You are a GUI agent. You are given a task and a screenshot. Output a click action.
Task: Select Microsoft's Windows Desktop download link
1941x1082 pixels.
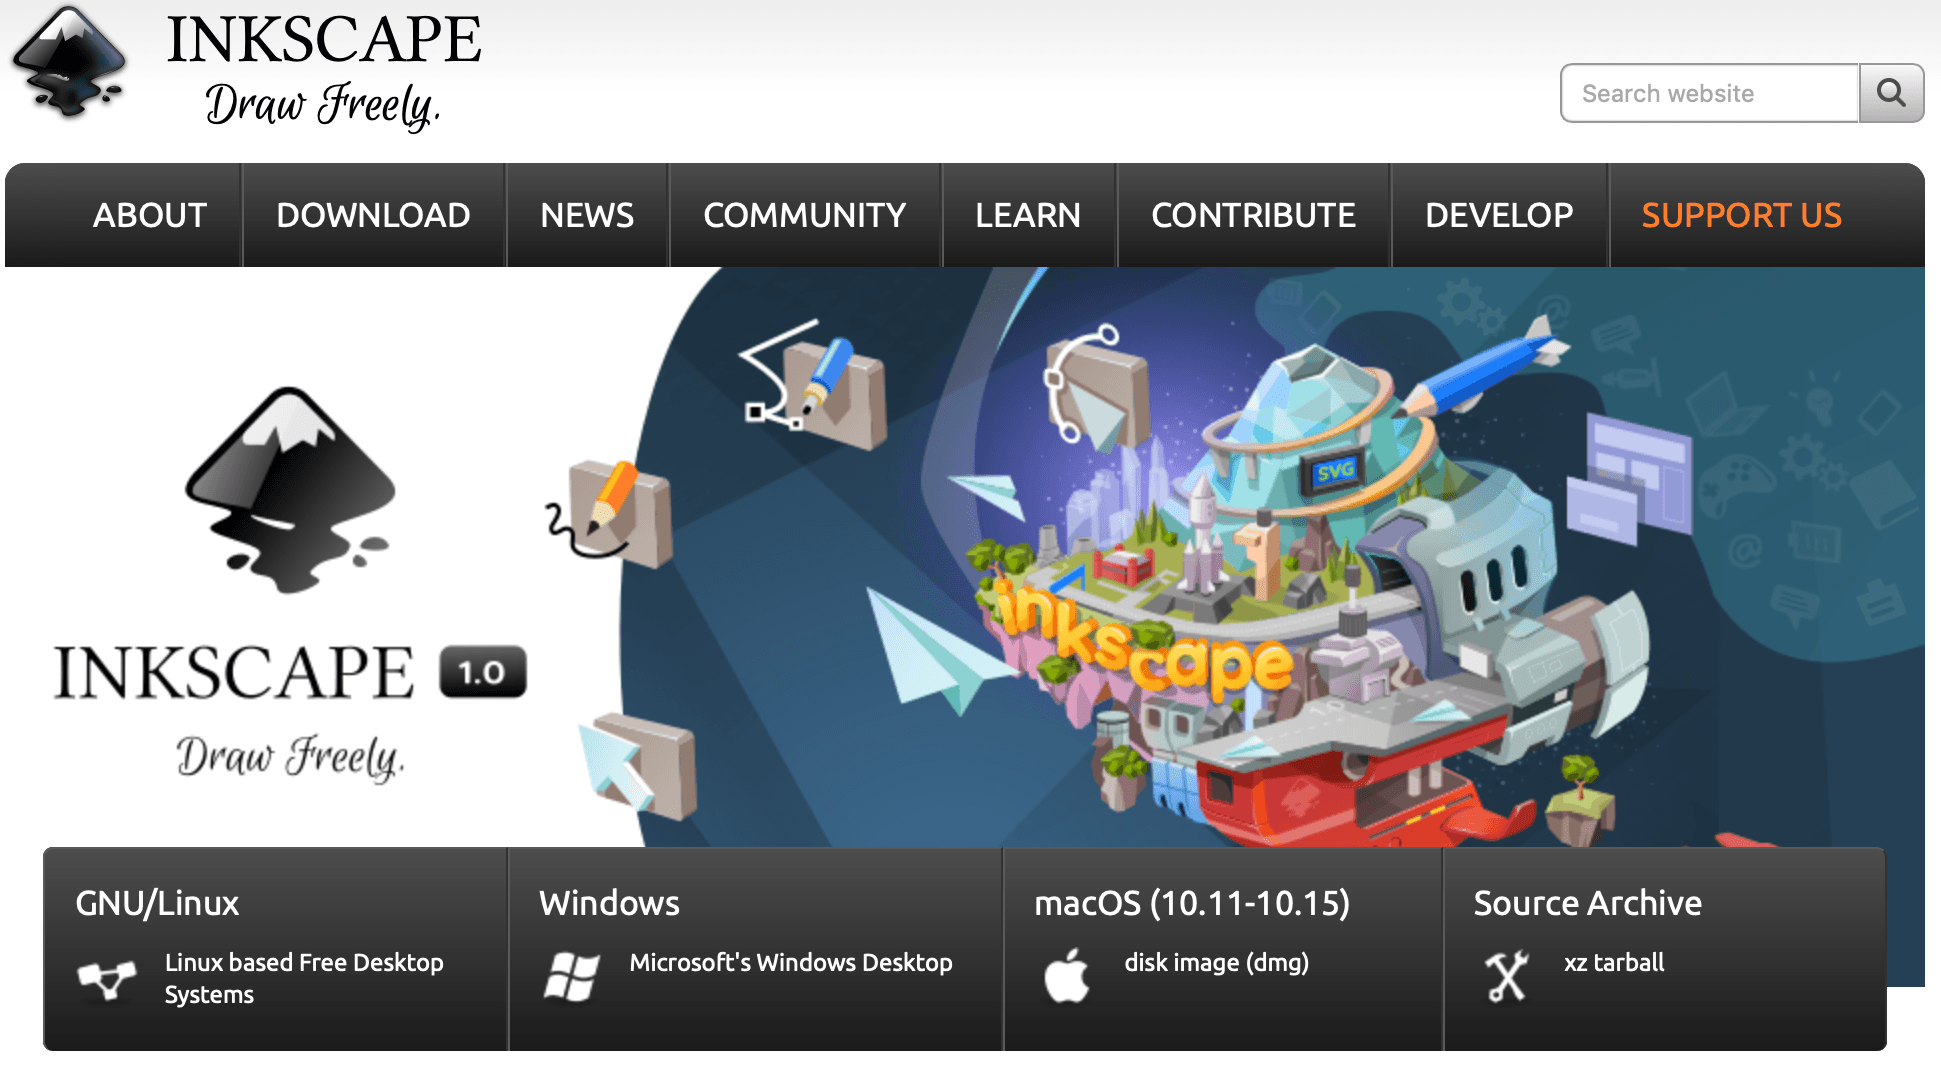pos(790,962)
